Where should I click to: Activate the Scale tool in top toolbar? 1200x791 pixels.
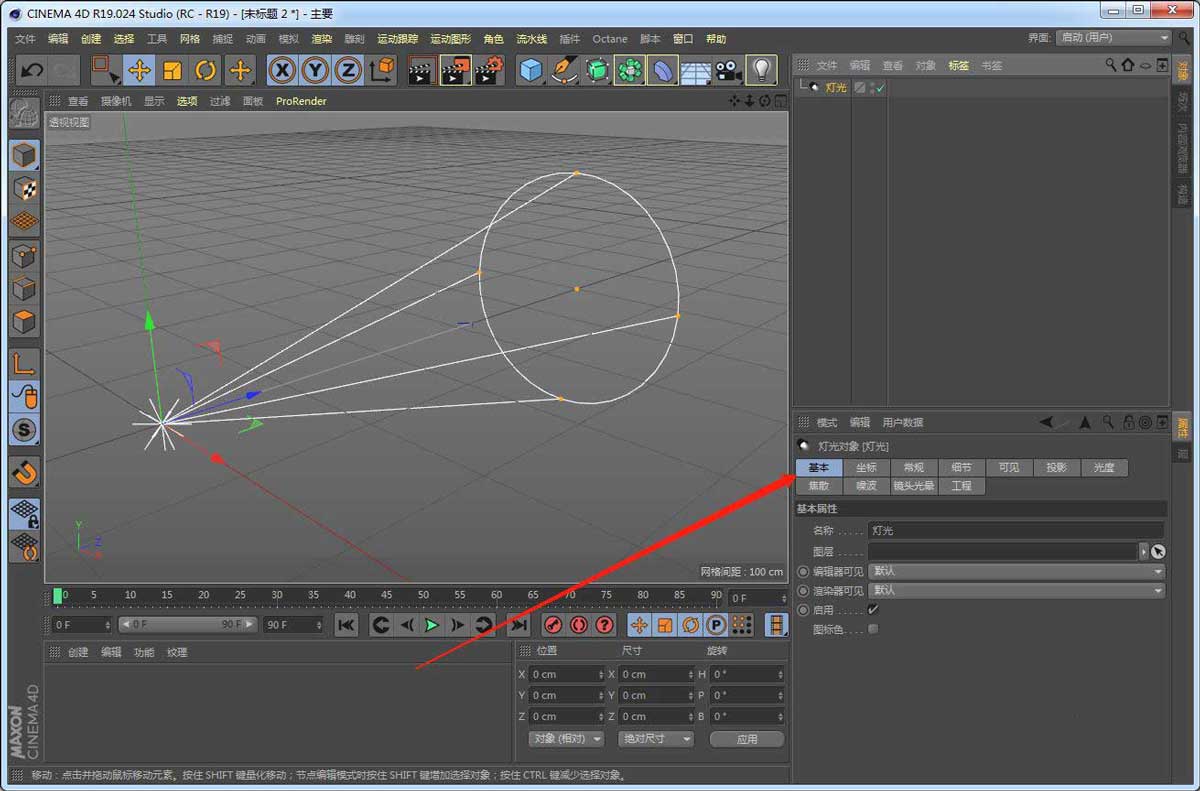(x=173, y=70)
